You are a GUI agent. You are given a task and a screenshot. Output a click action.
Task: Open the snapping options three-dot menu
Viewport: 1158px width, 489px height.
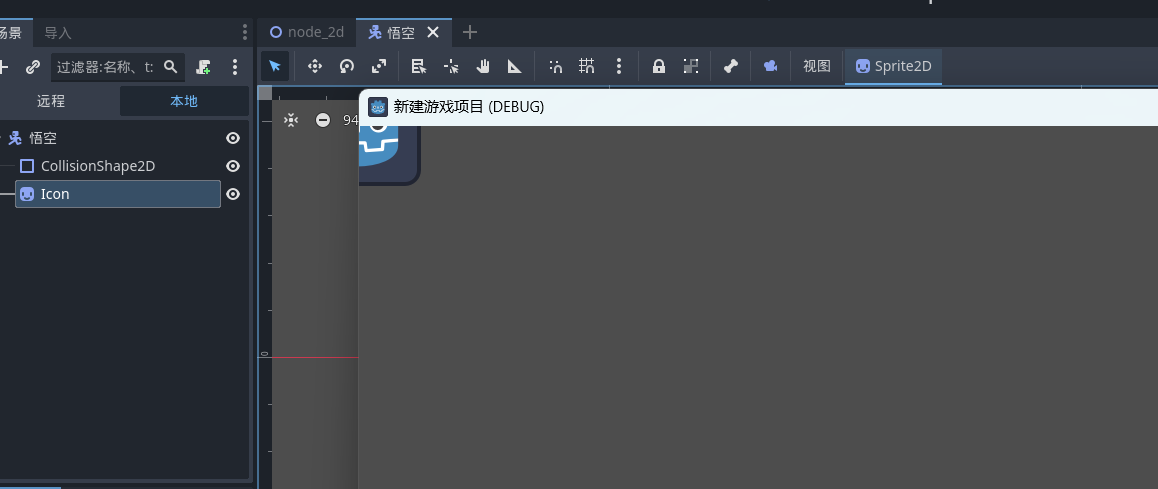(x=619, y=67)
